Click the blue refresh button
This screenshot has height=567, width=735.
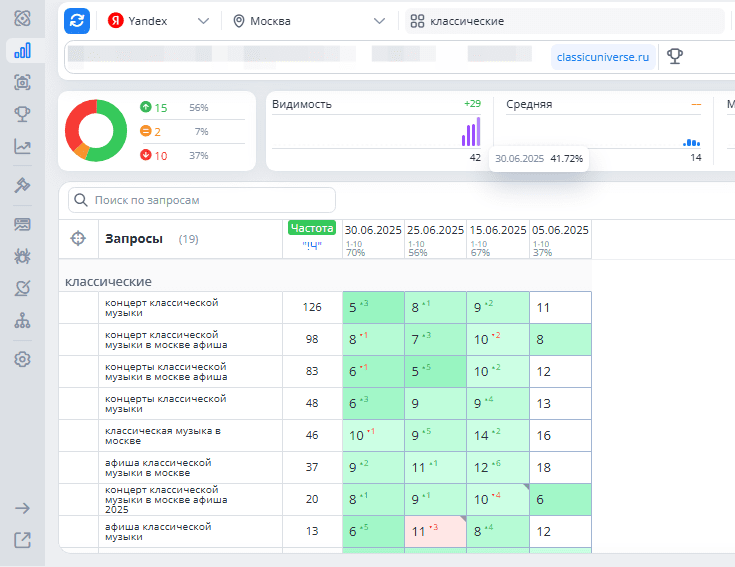(77, 21)
